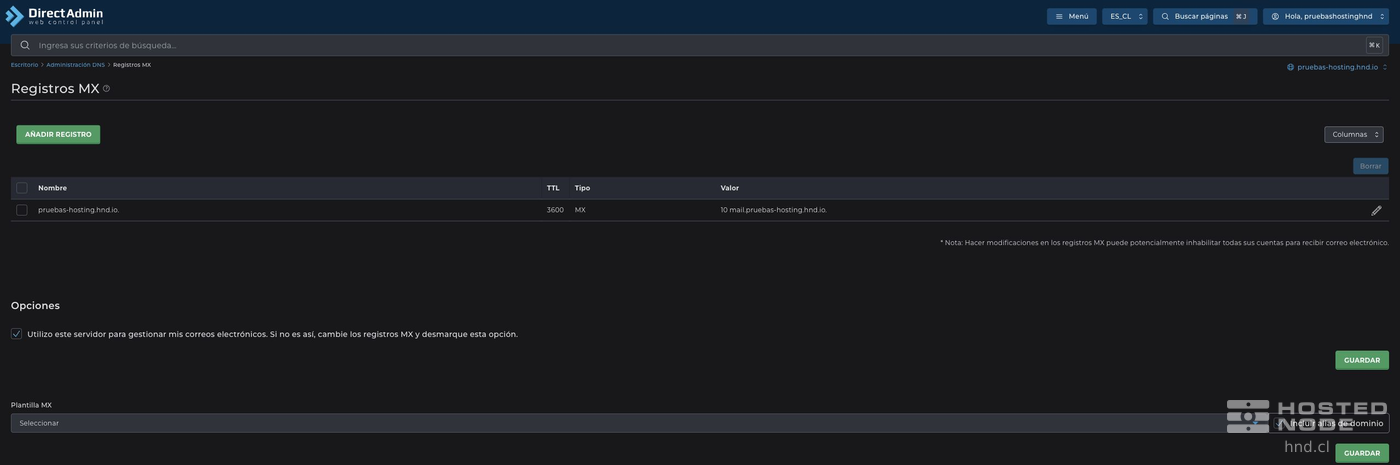
Task: Click the ⌘K shortcut badge in search bar
Action: click(1374, 45)
